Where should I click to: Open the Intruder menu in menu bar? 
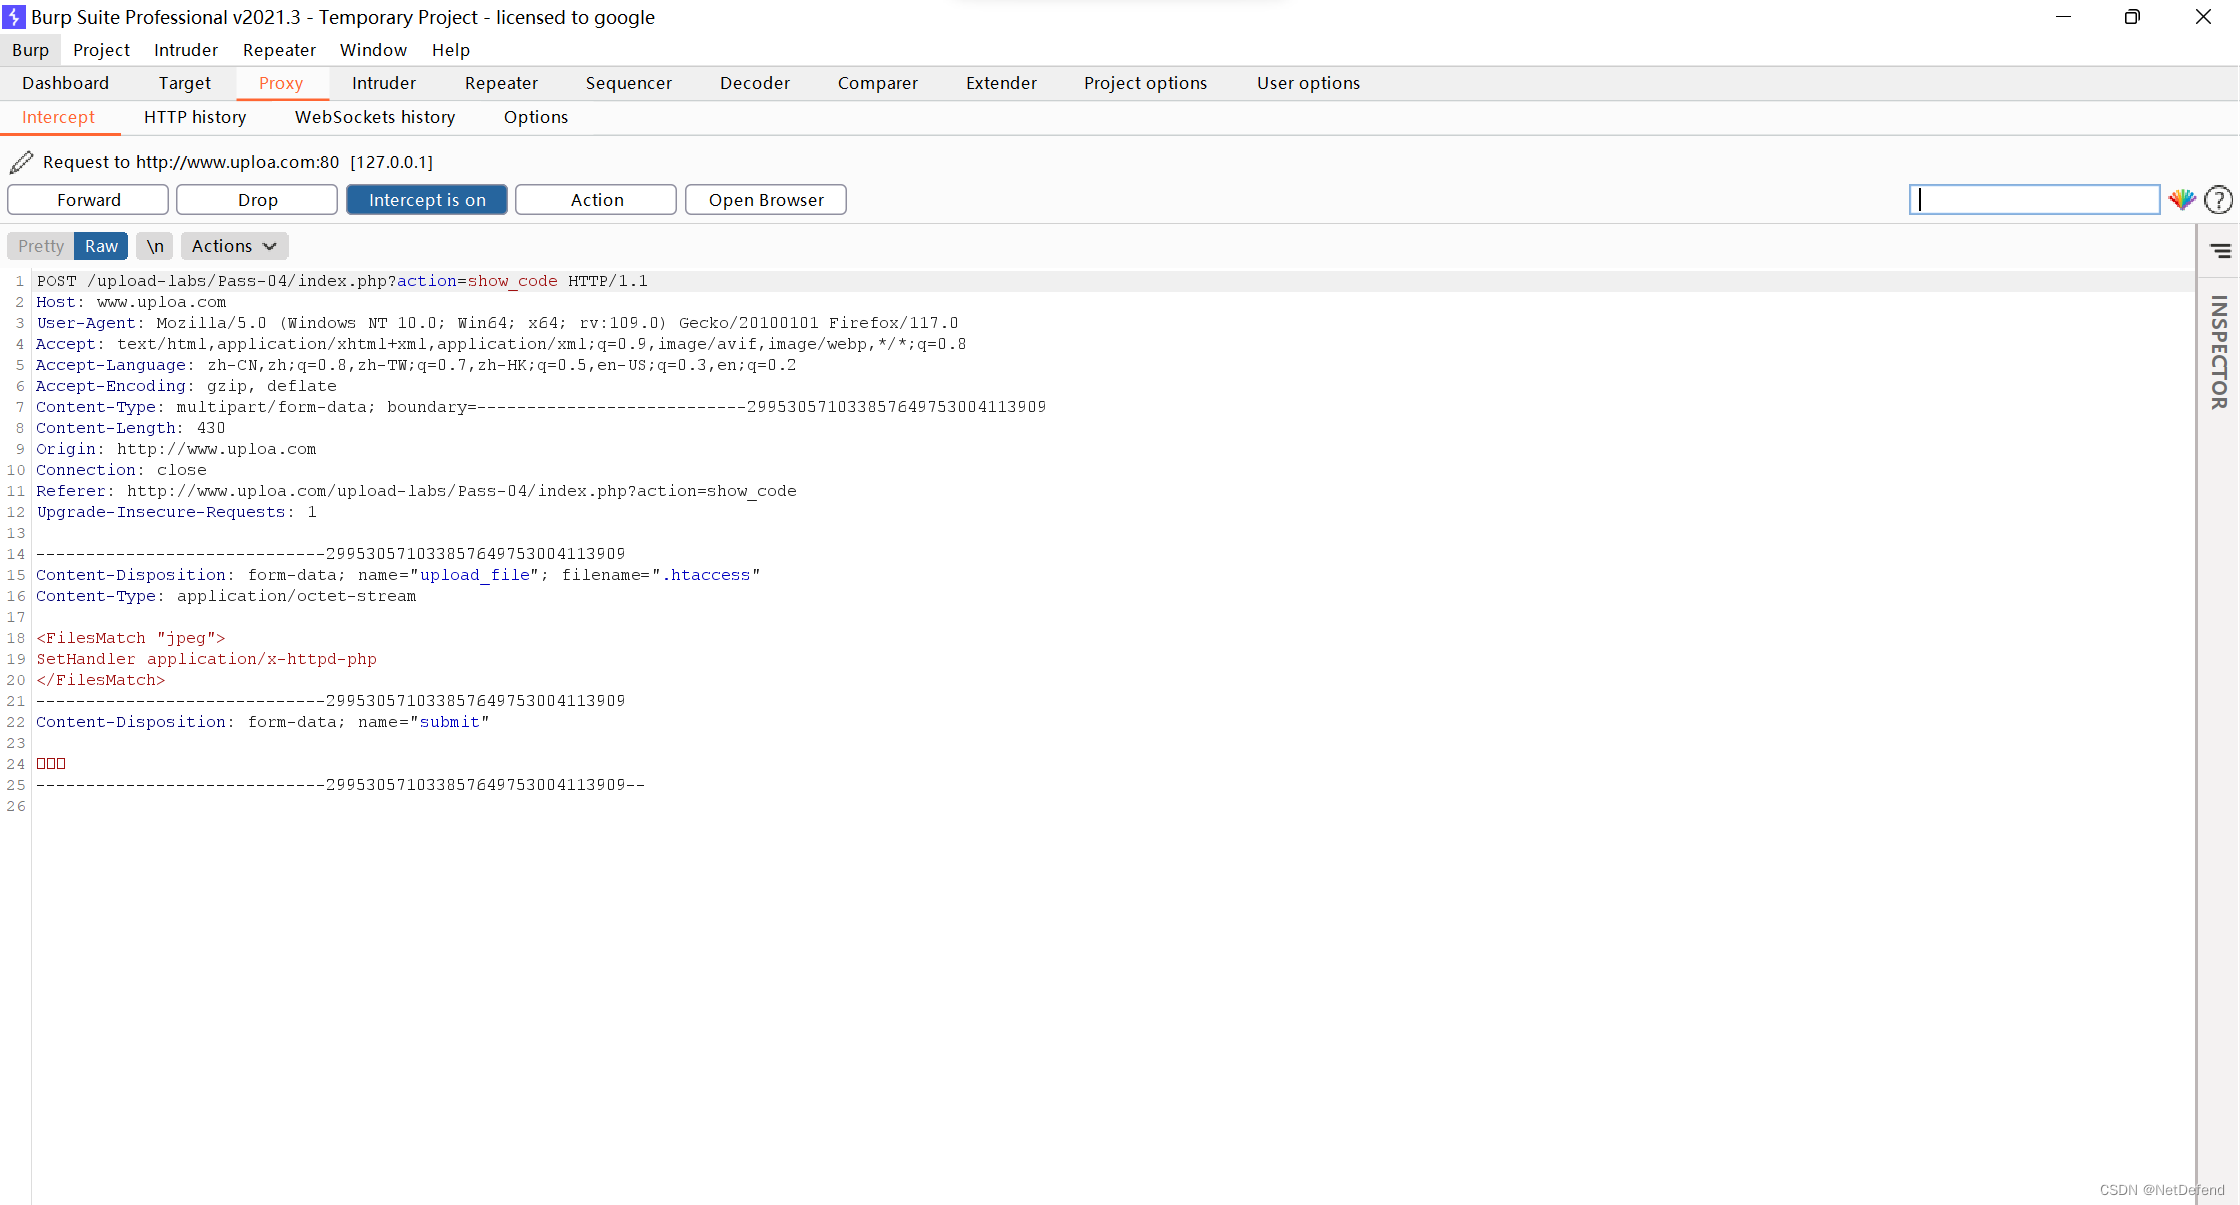pos(186,50)
